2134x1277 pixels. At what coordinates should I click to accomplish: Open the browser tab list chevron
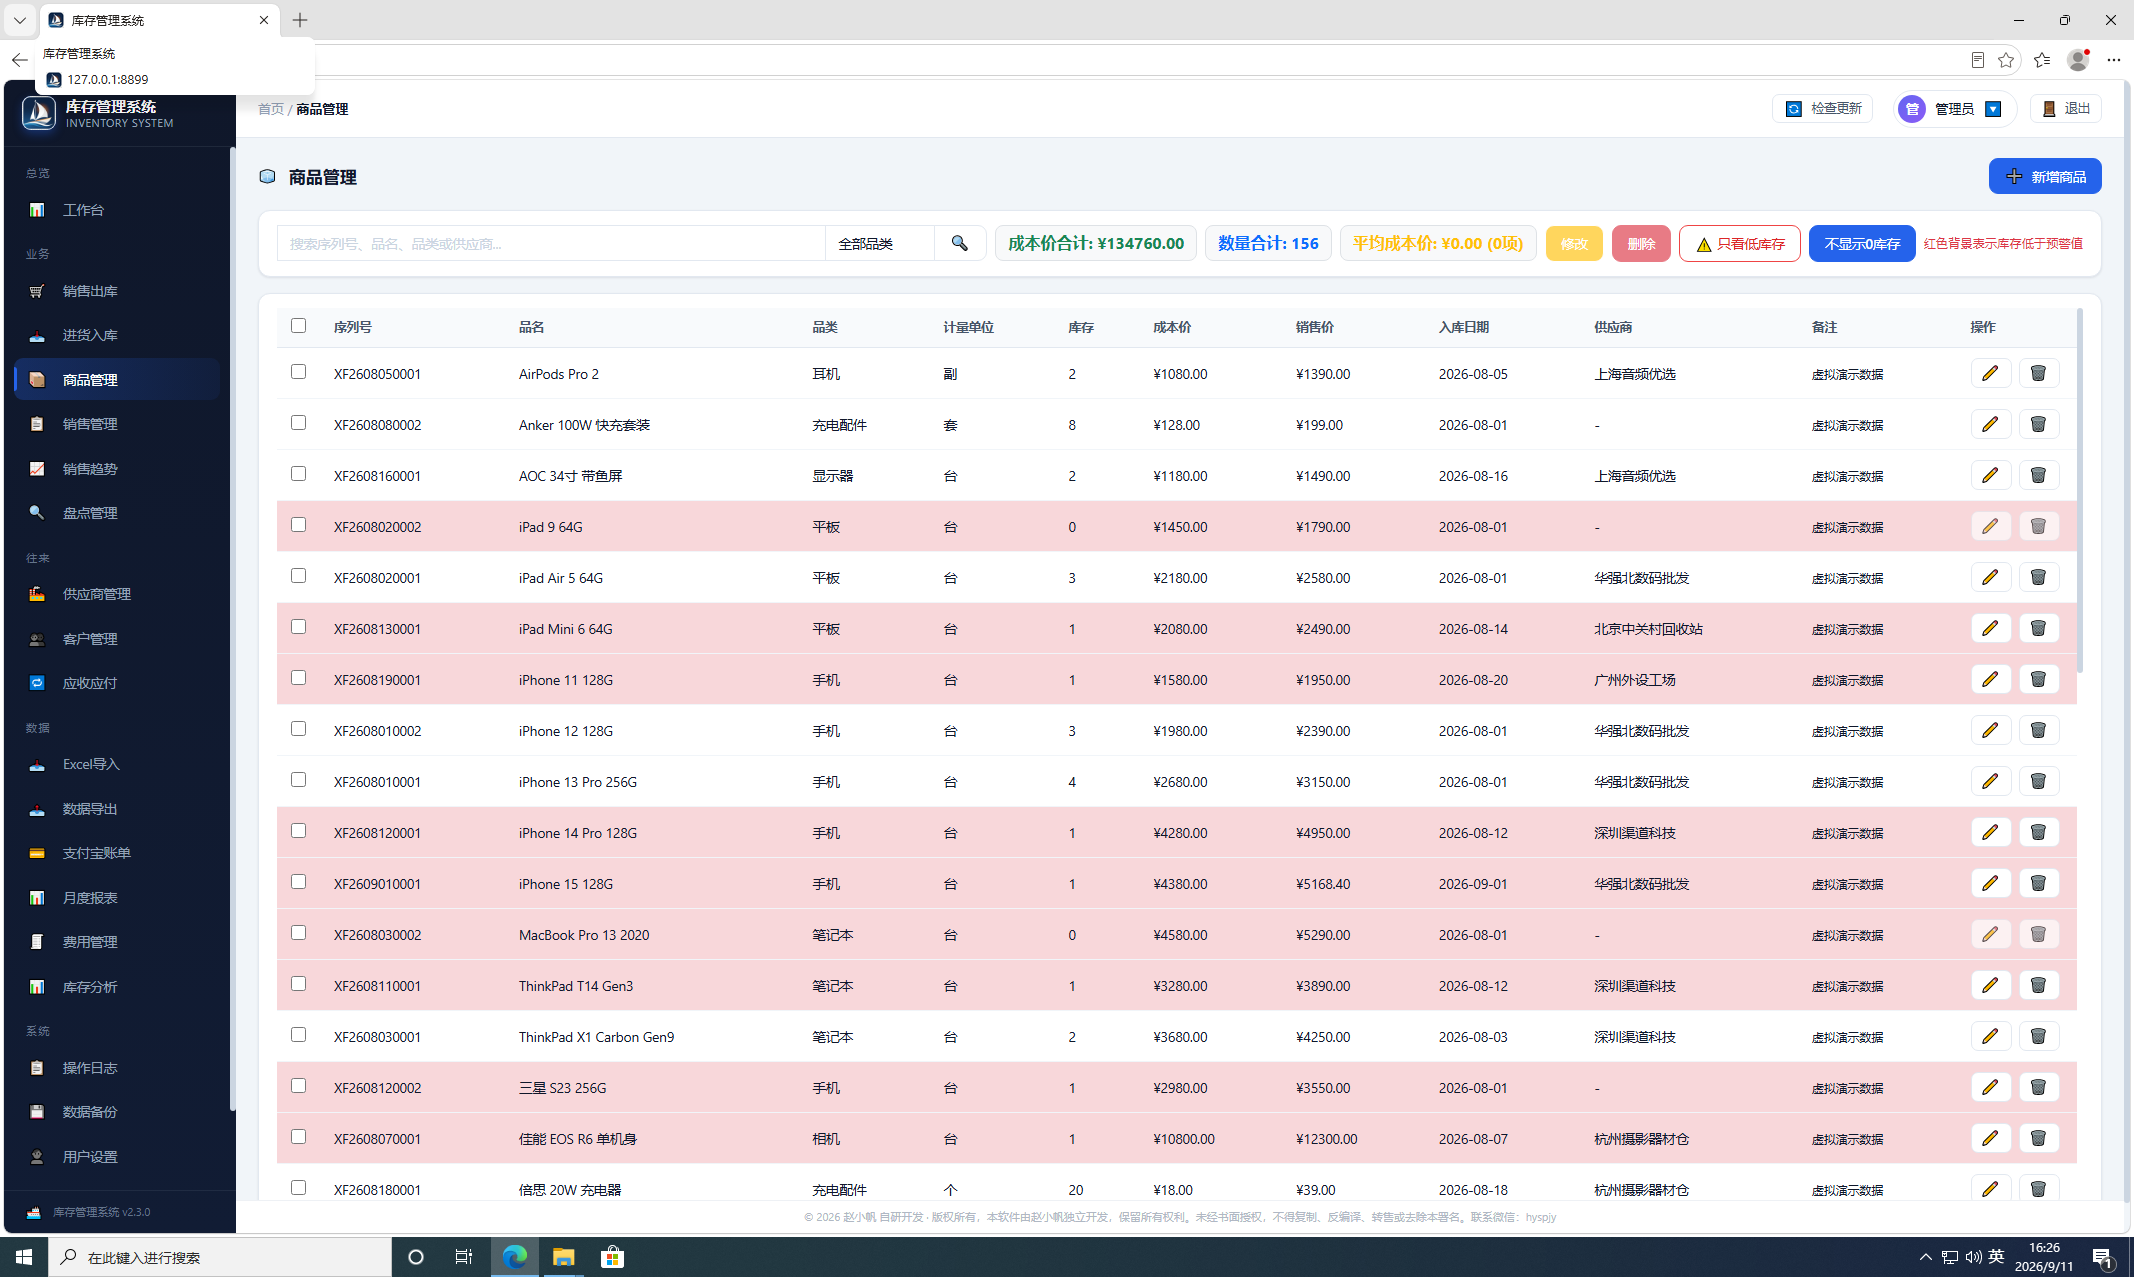[19, 20]
